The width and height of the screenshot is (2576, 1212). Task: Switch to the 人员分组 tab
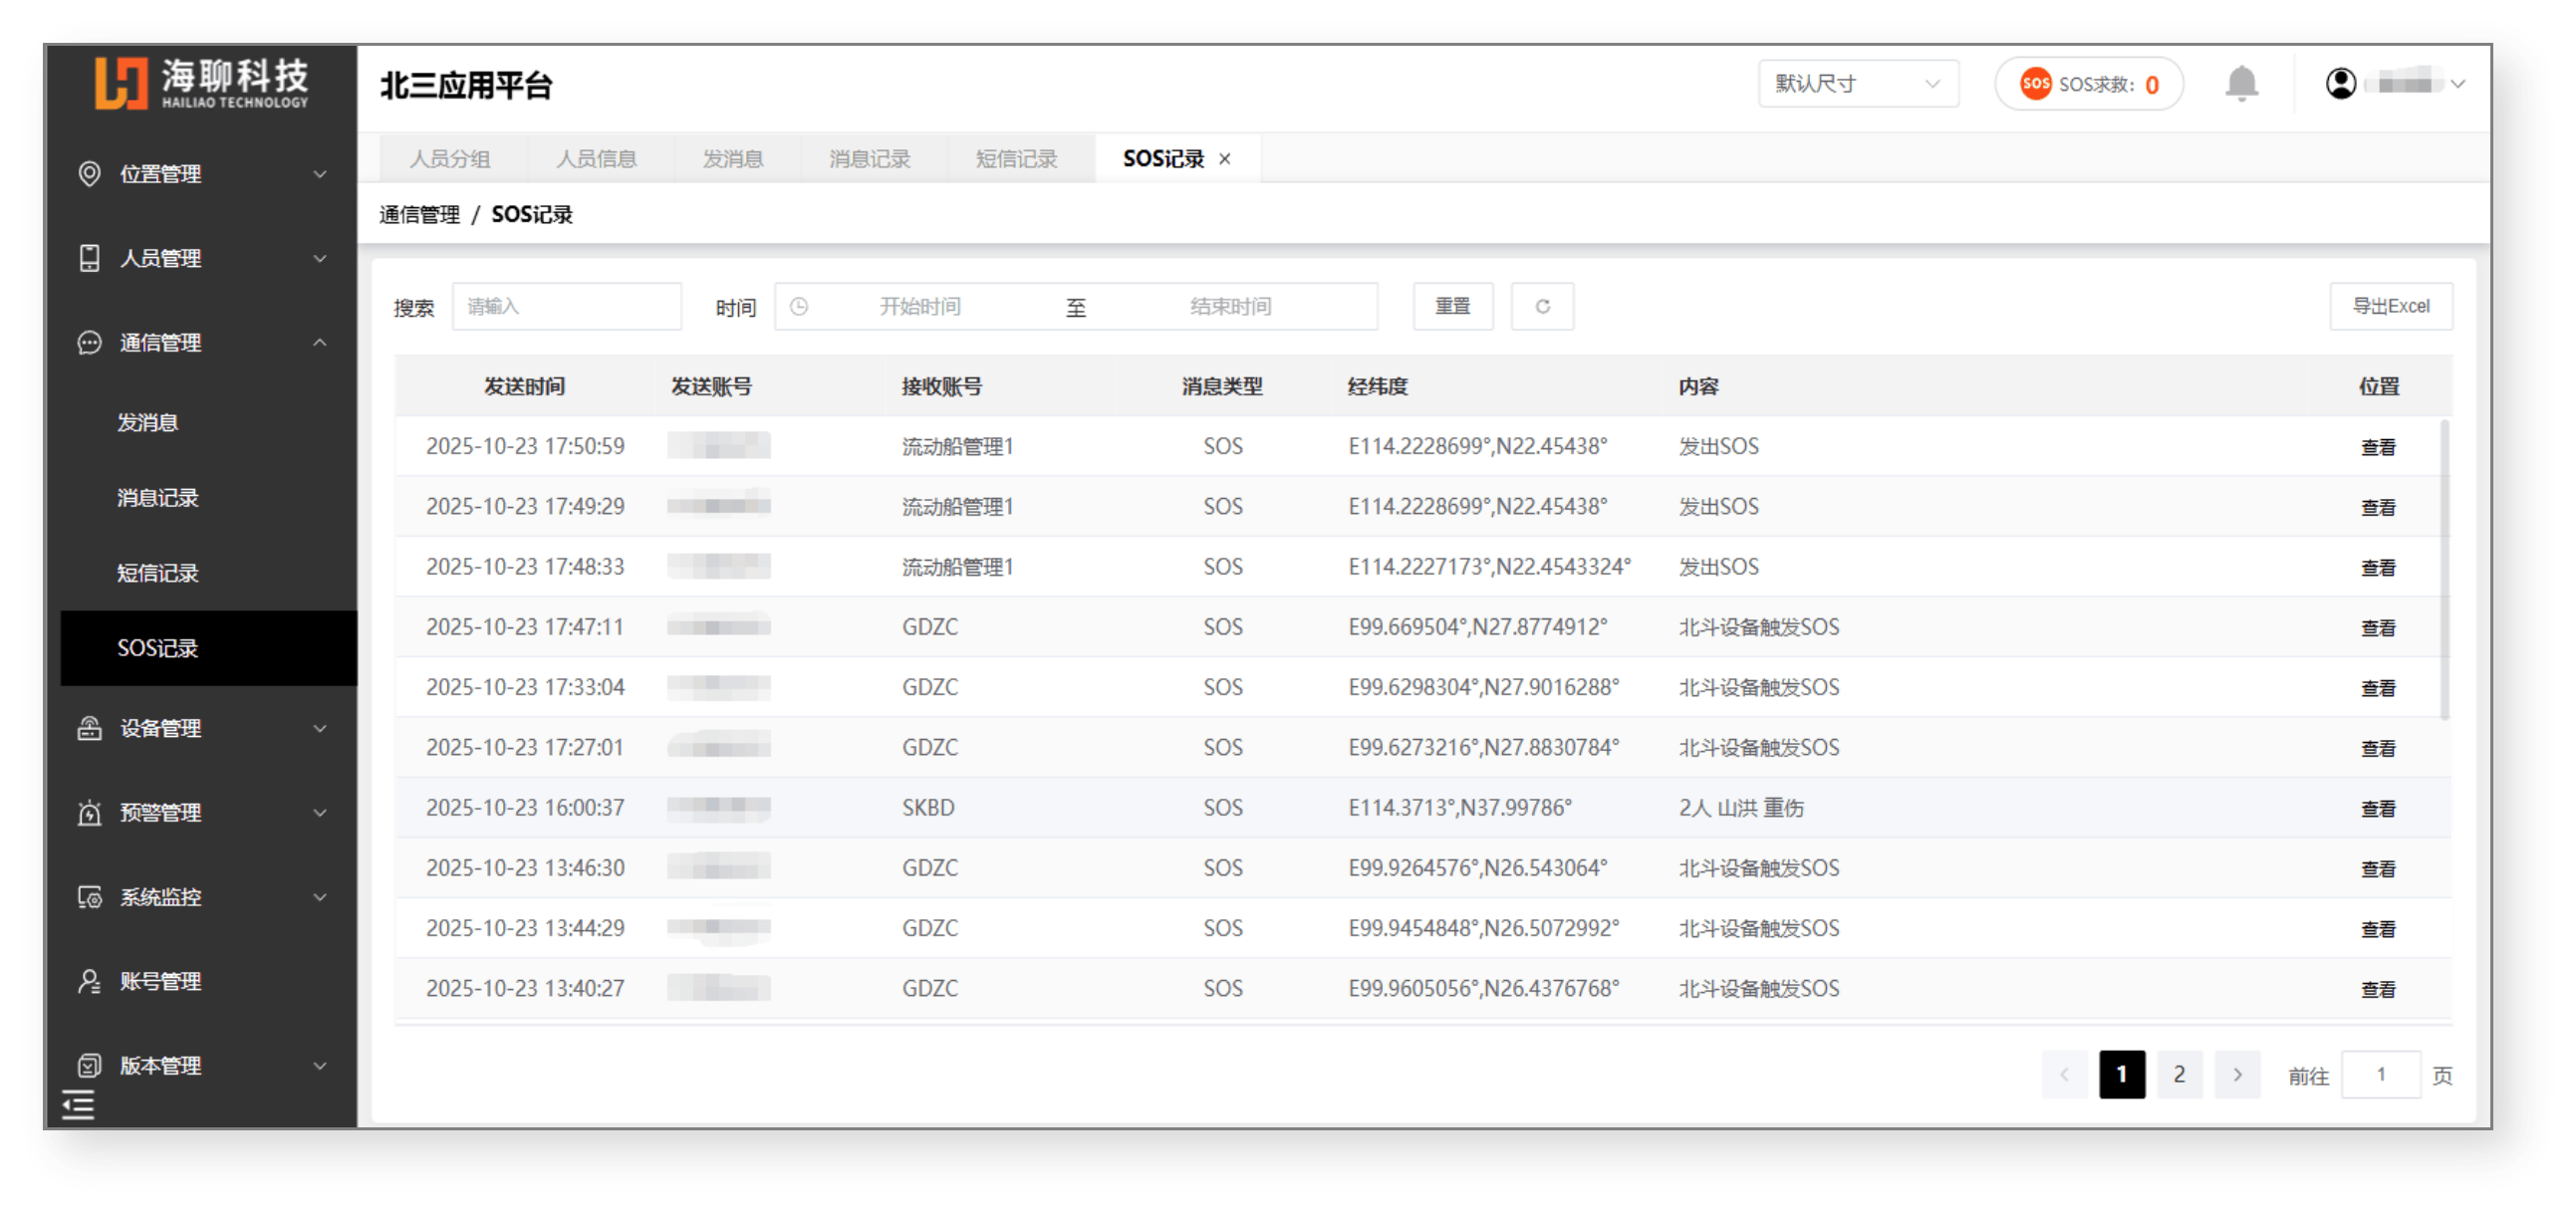450,159
